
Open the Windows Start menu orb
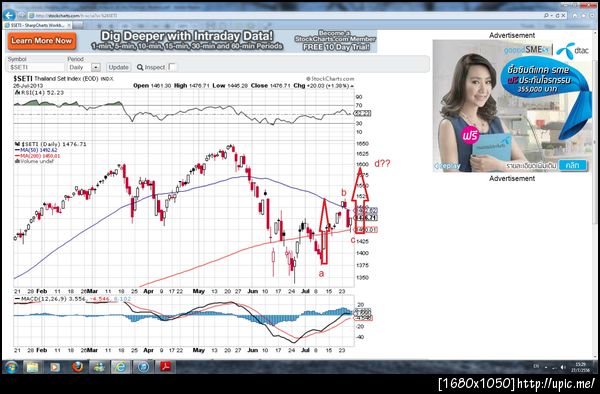[11, 366]
